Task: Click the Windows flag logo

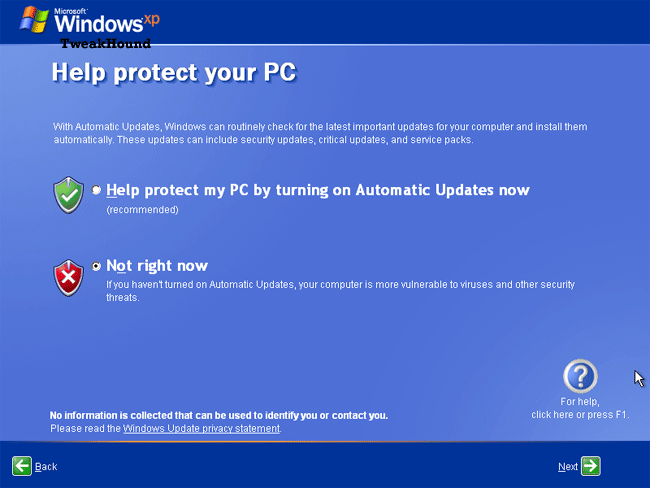Action: point(34,19)
